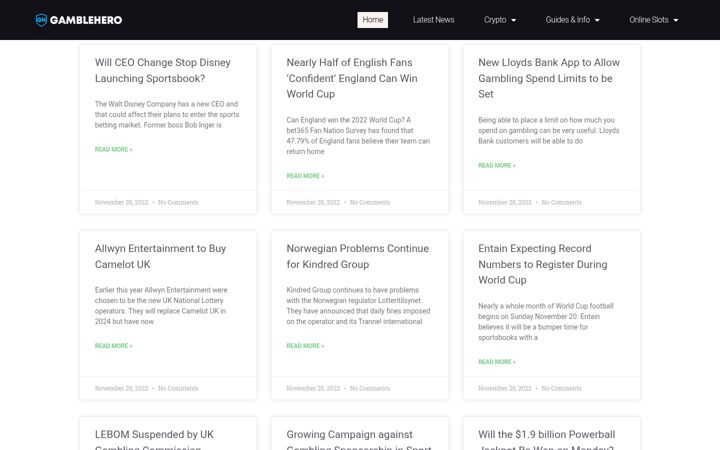This screenshot has width=720, height=450.
Task: Open 'Will the $1.9 billion Powerball' article
Action: [x=546, y=439]
